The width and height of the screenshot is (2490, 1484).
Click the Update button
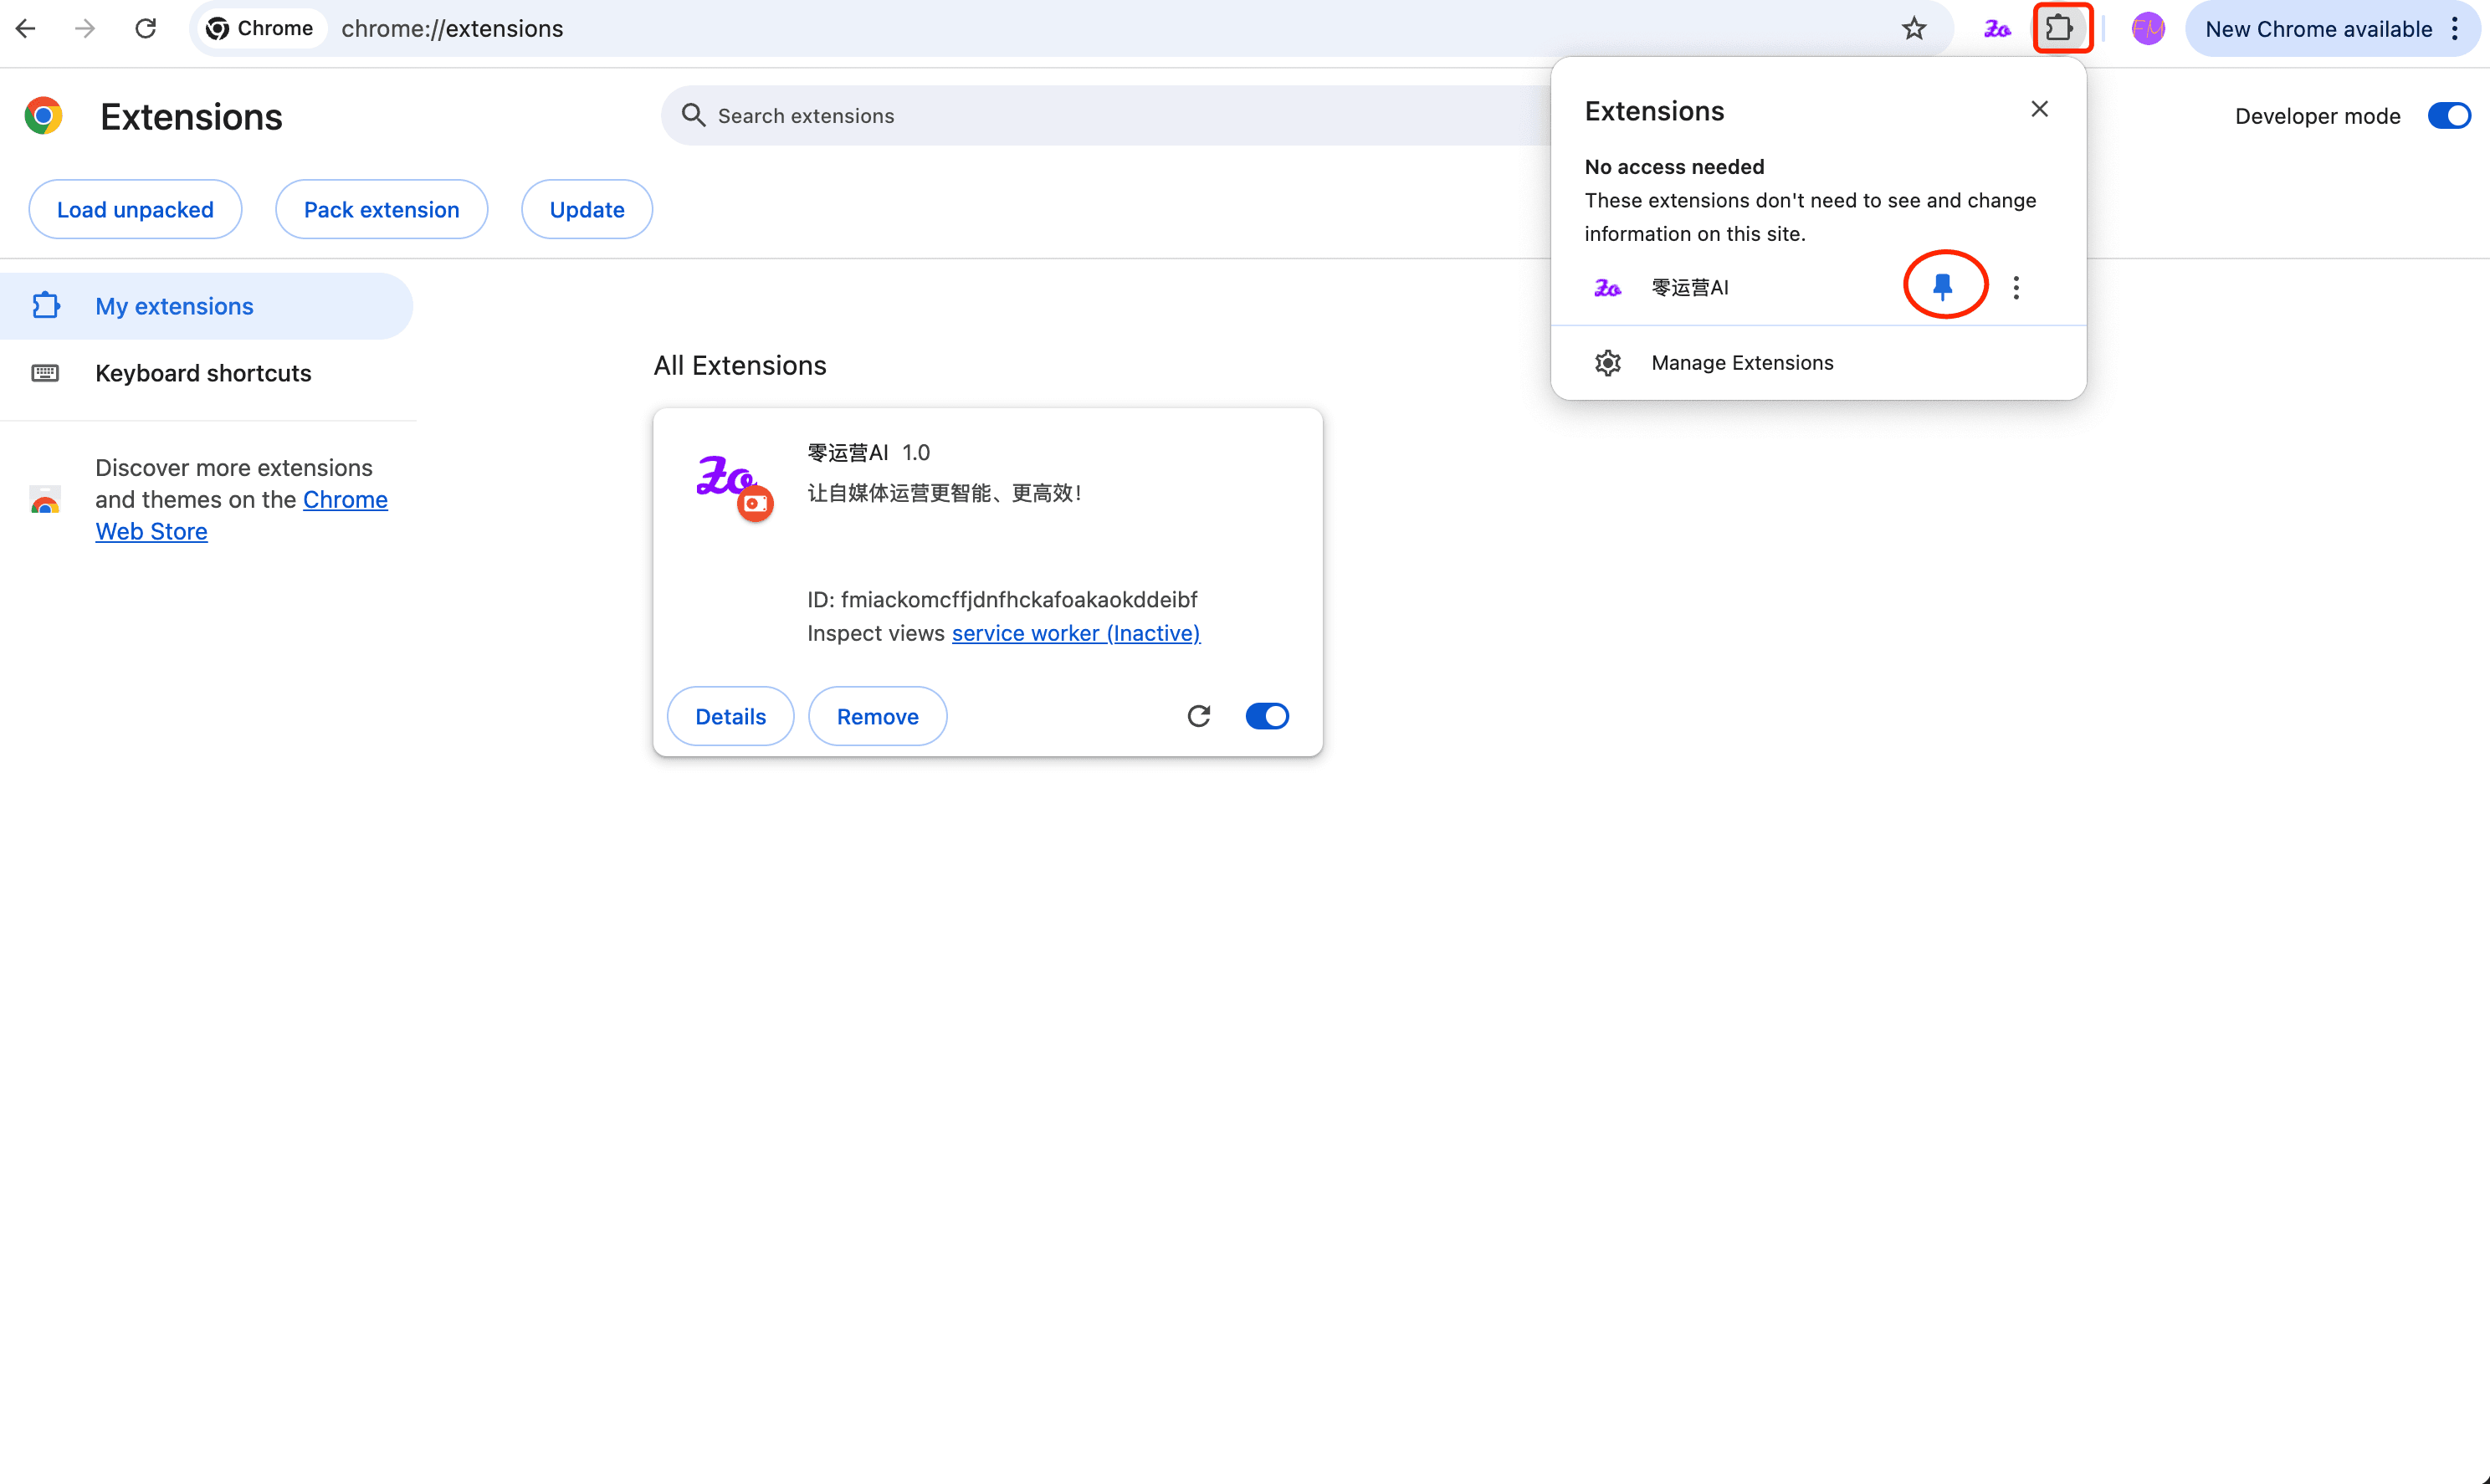coord(585,208)
